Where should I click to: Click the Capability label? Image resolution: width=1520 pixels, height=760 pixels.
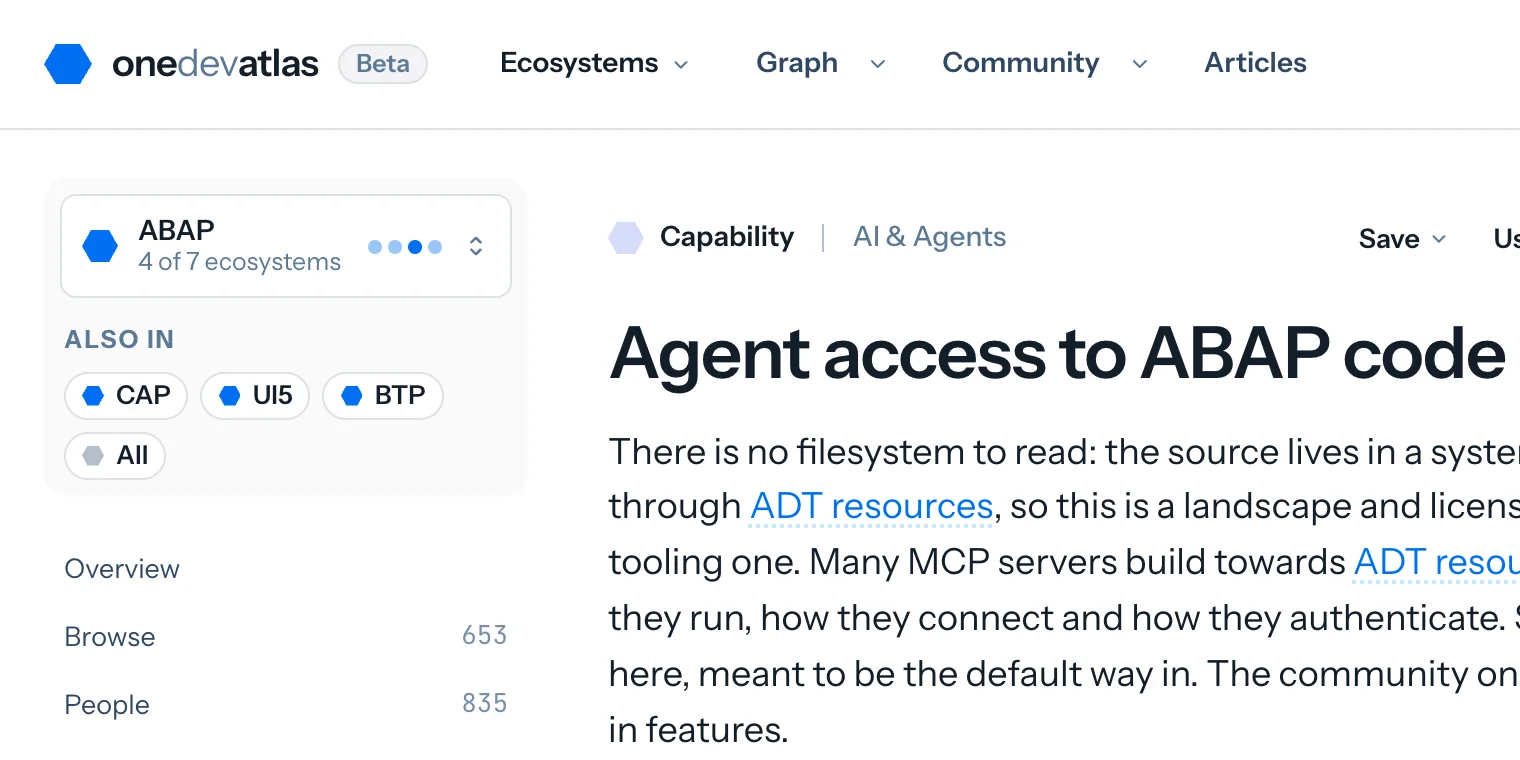(727, 237)
